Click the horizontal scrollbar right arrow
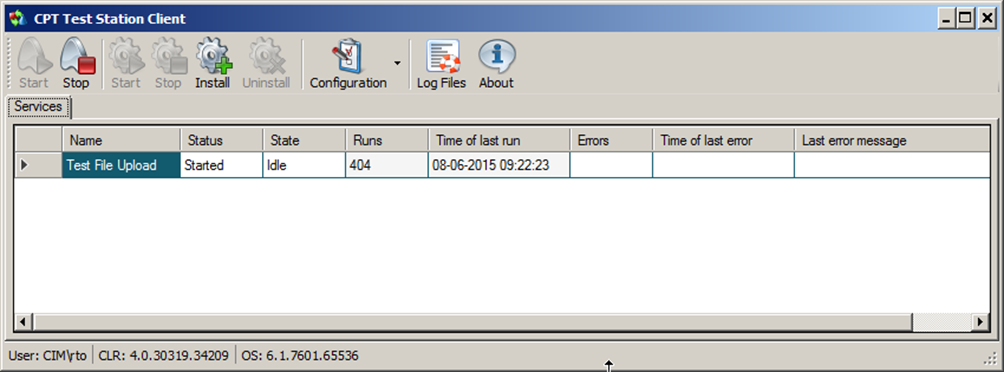1004x372 pixels. tap(980, 321)
